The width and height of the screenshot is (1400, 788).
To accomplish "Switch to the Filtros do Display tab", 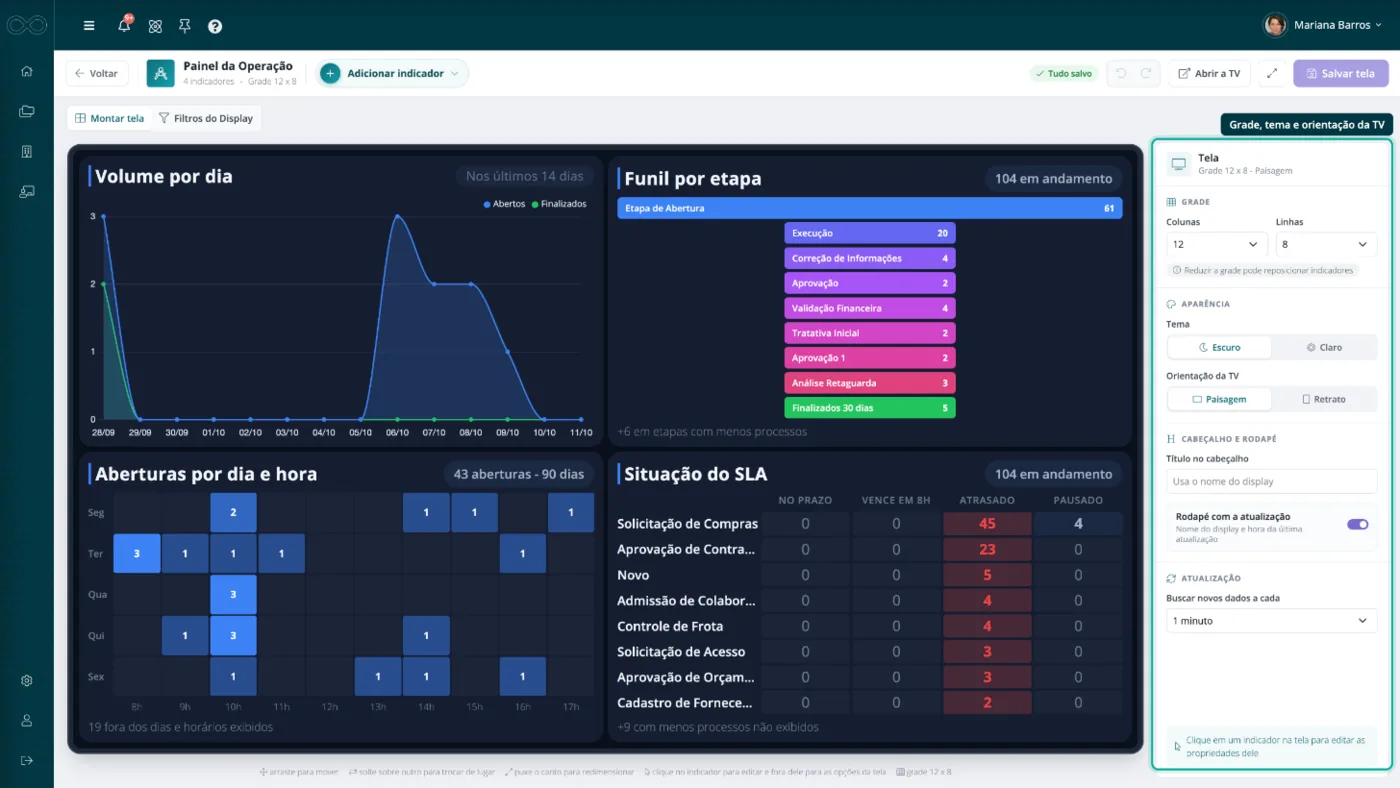I will [206, 118].
